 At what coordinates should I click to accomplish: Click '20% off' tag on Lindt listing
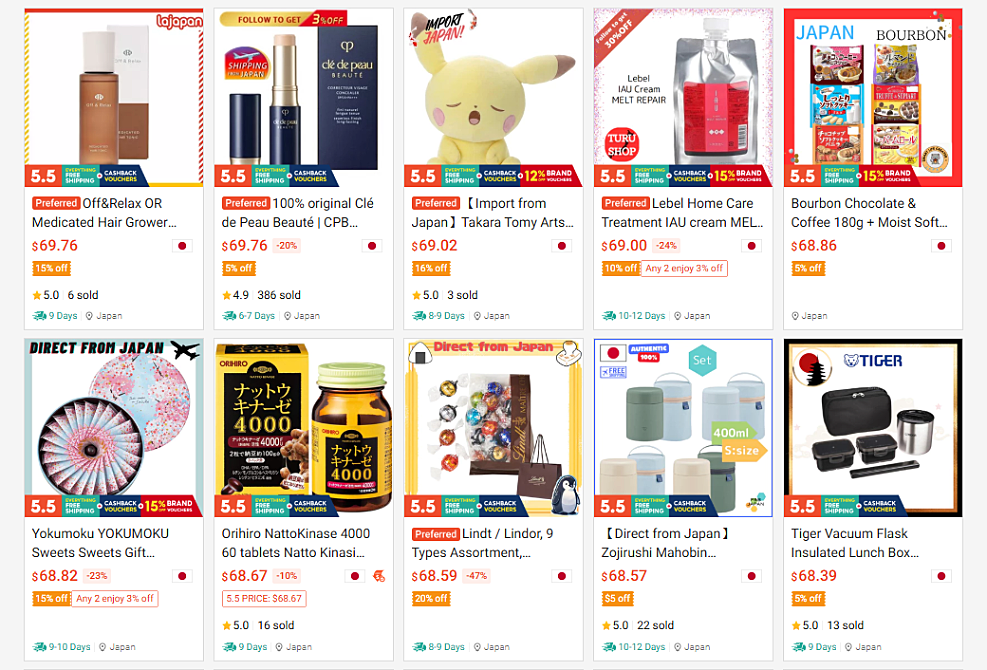[431, 598]
